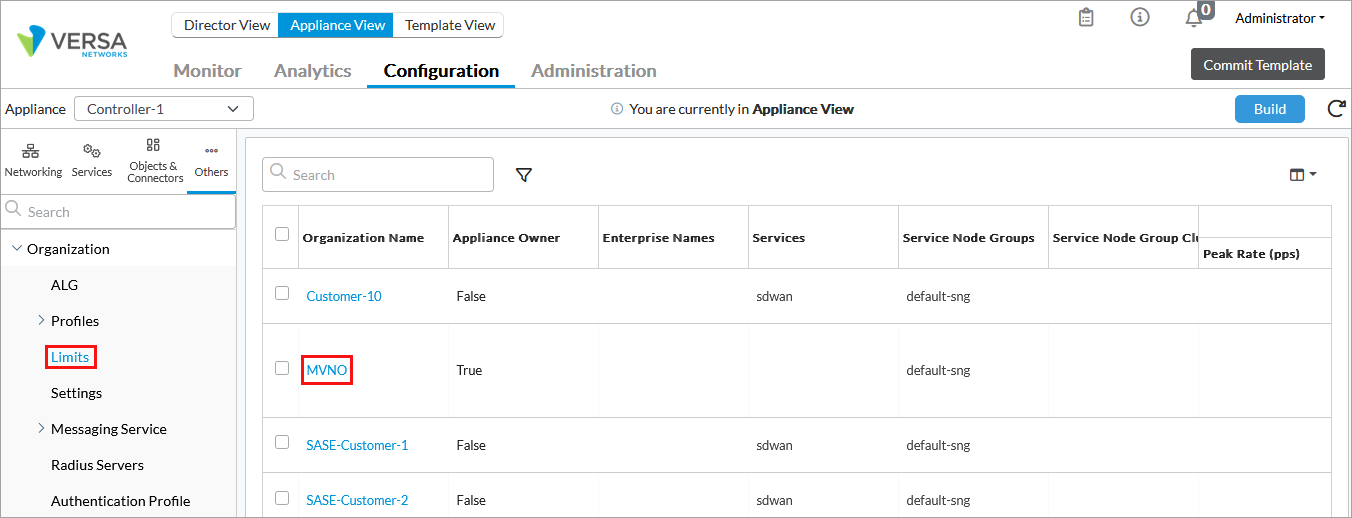Toggle the select-all checkbox in table header
Image resolution: width=1352 pixels, height=518 pixels.
click(282, 235)
